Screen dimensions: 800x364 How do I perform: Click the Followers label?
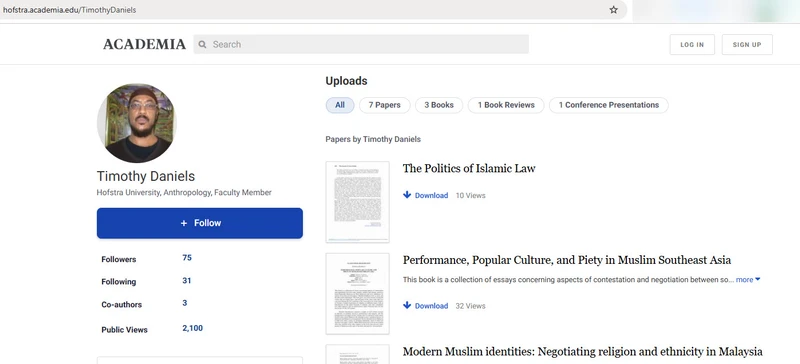tap(119, 259)
